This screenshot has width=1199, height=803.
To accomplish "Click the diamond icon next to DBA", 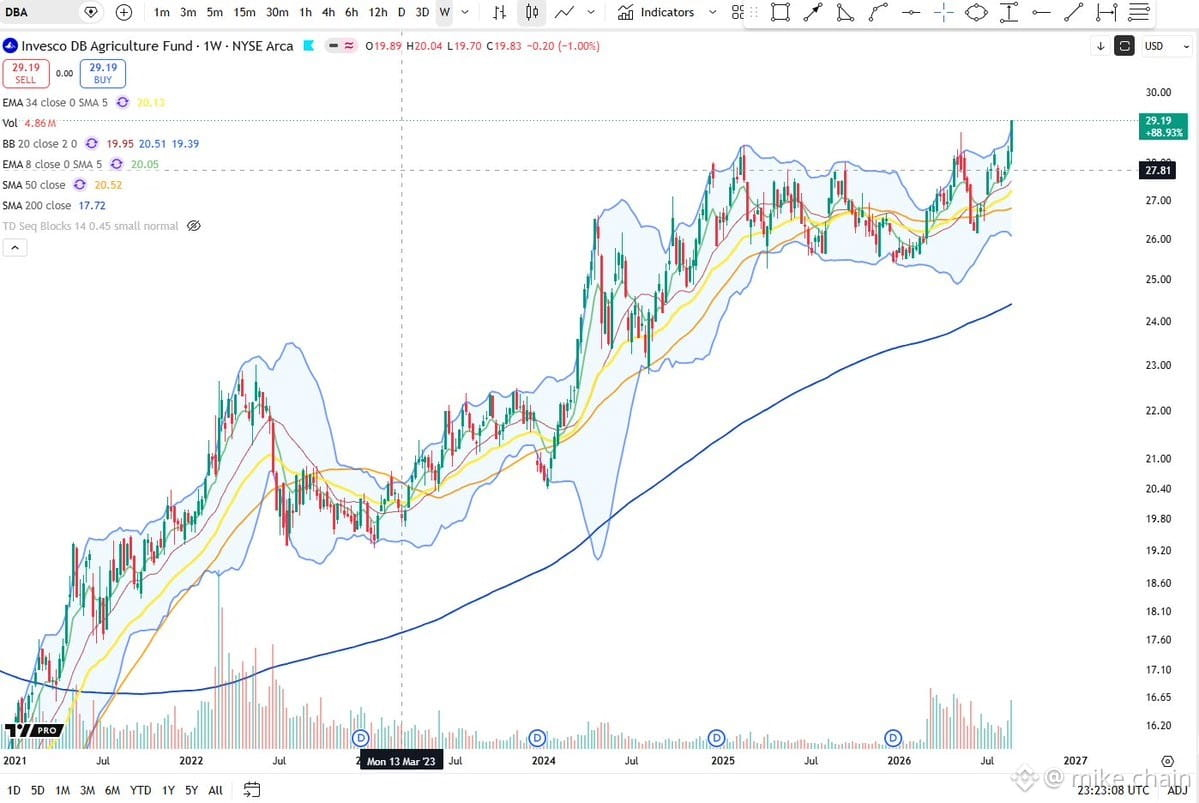I will pyautogui.click(x=91, y=12).
